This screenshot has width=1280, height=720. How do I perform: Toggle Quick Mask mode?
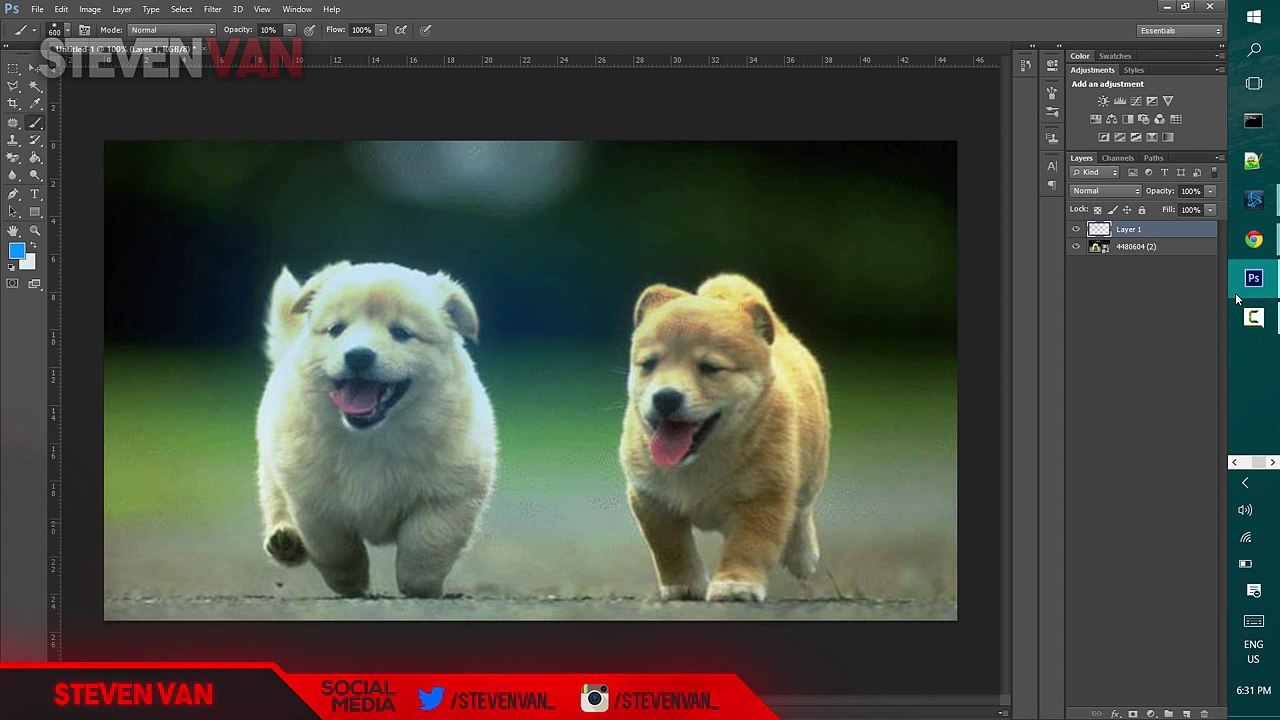coord(13,284)
